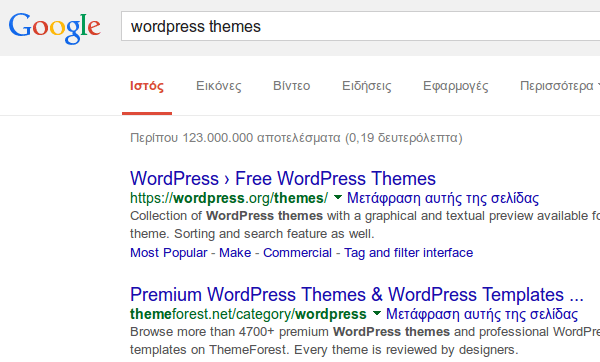
Task: Click the search box containing 'wordpress themes'
Action: coord(360,26)
